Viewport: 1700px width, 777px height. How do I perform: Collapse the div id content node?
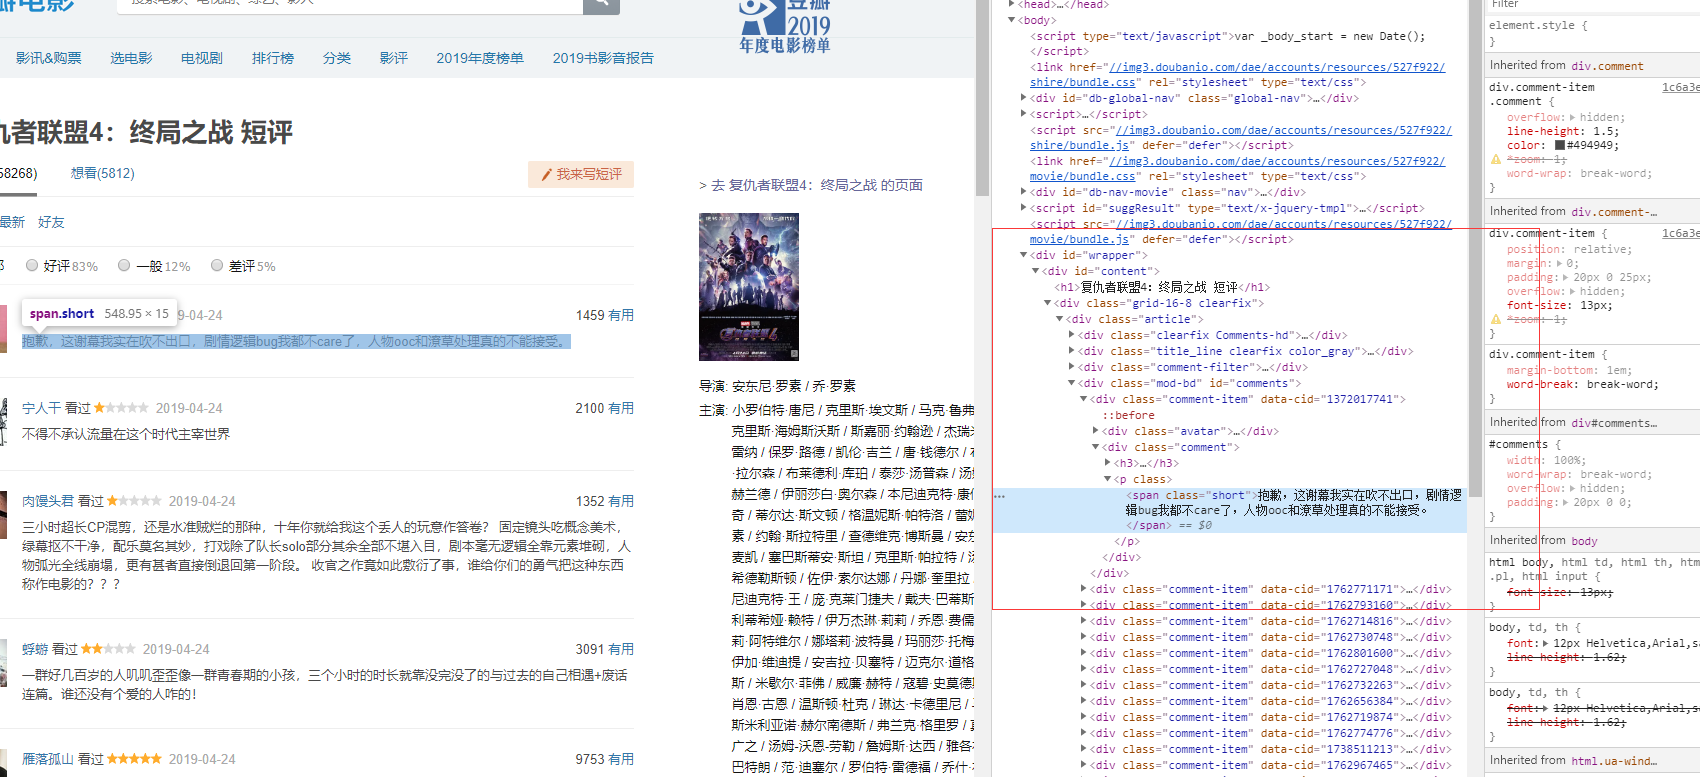(1035, 271)
